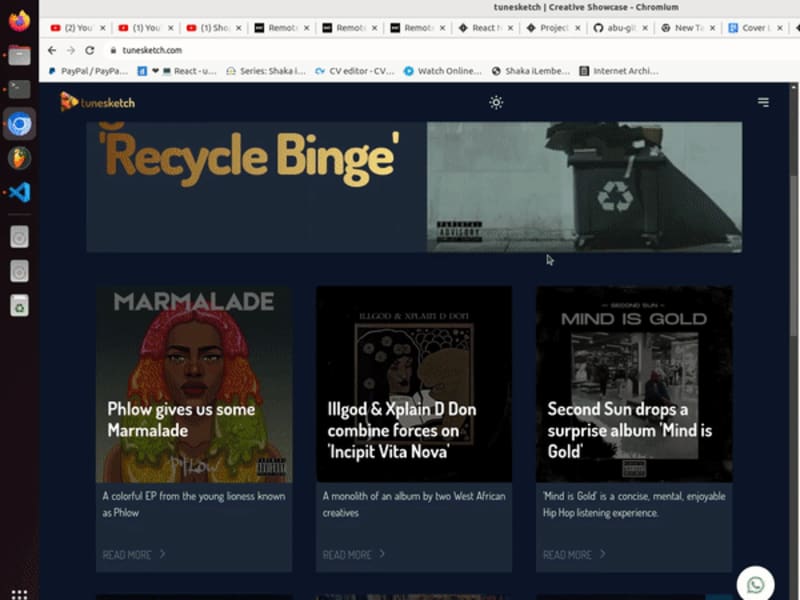This screenshot has width=800, height=600.
Task: Switch to the first YouTube tab '(2) You'
Action: coord(79,28)
